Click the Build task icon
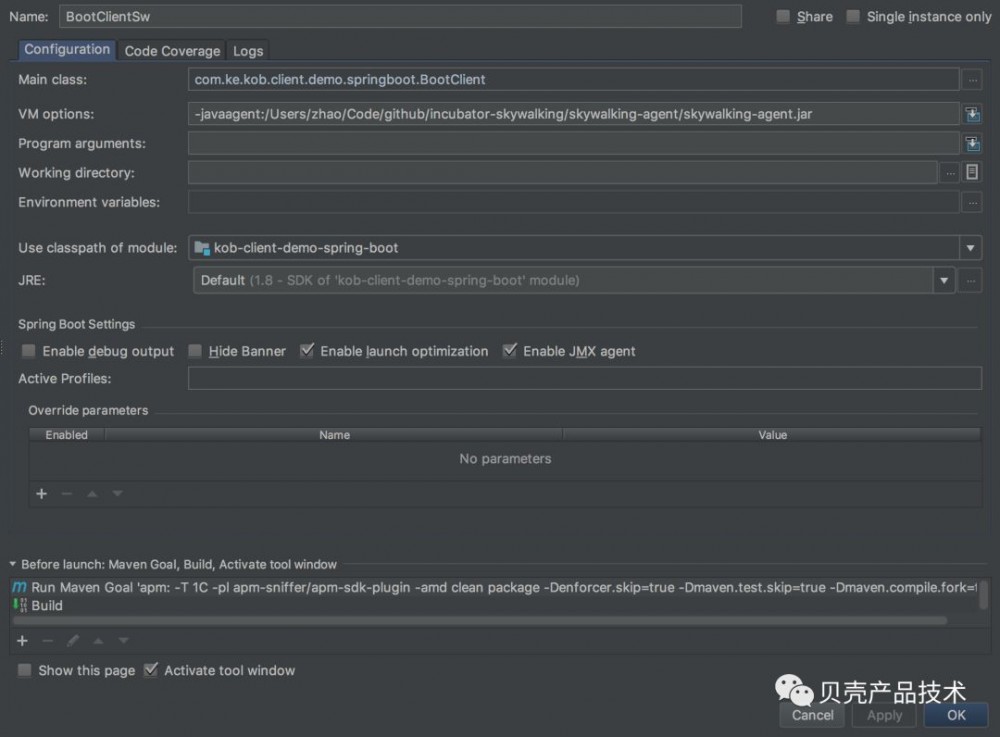 [x=20, y=605]
